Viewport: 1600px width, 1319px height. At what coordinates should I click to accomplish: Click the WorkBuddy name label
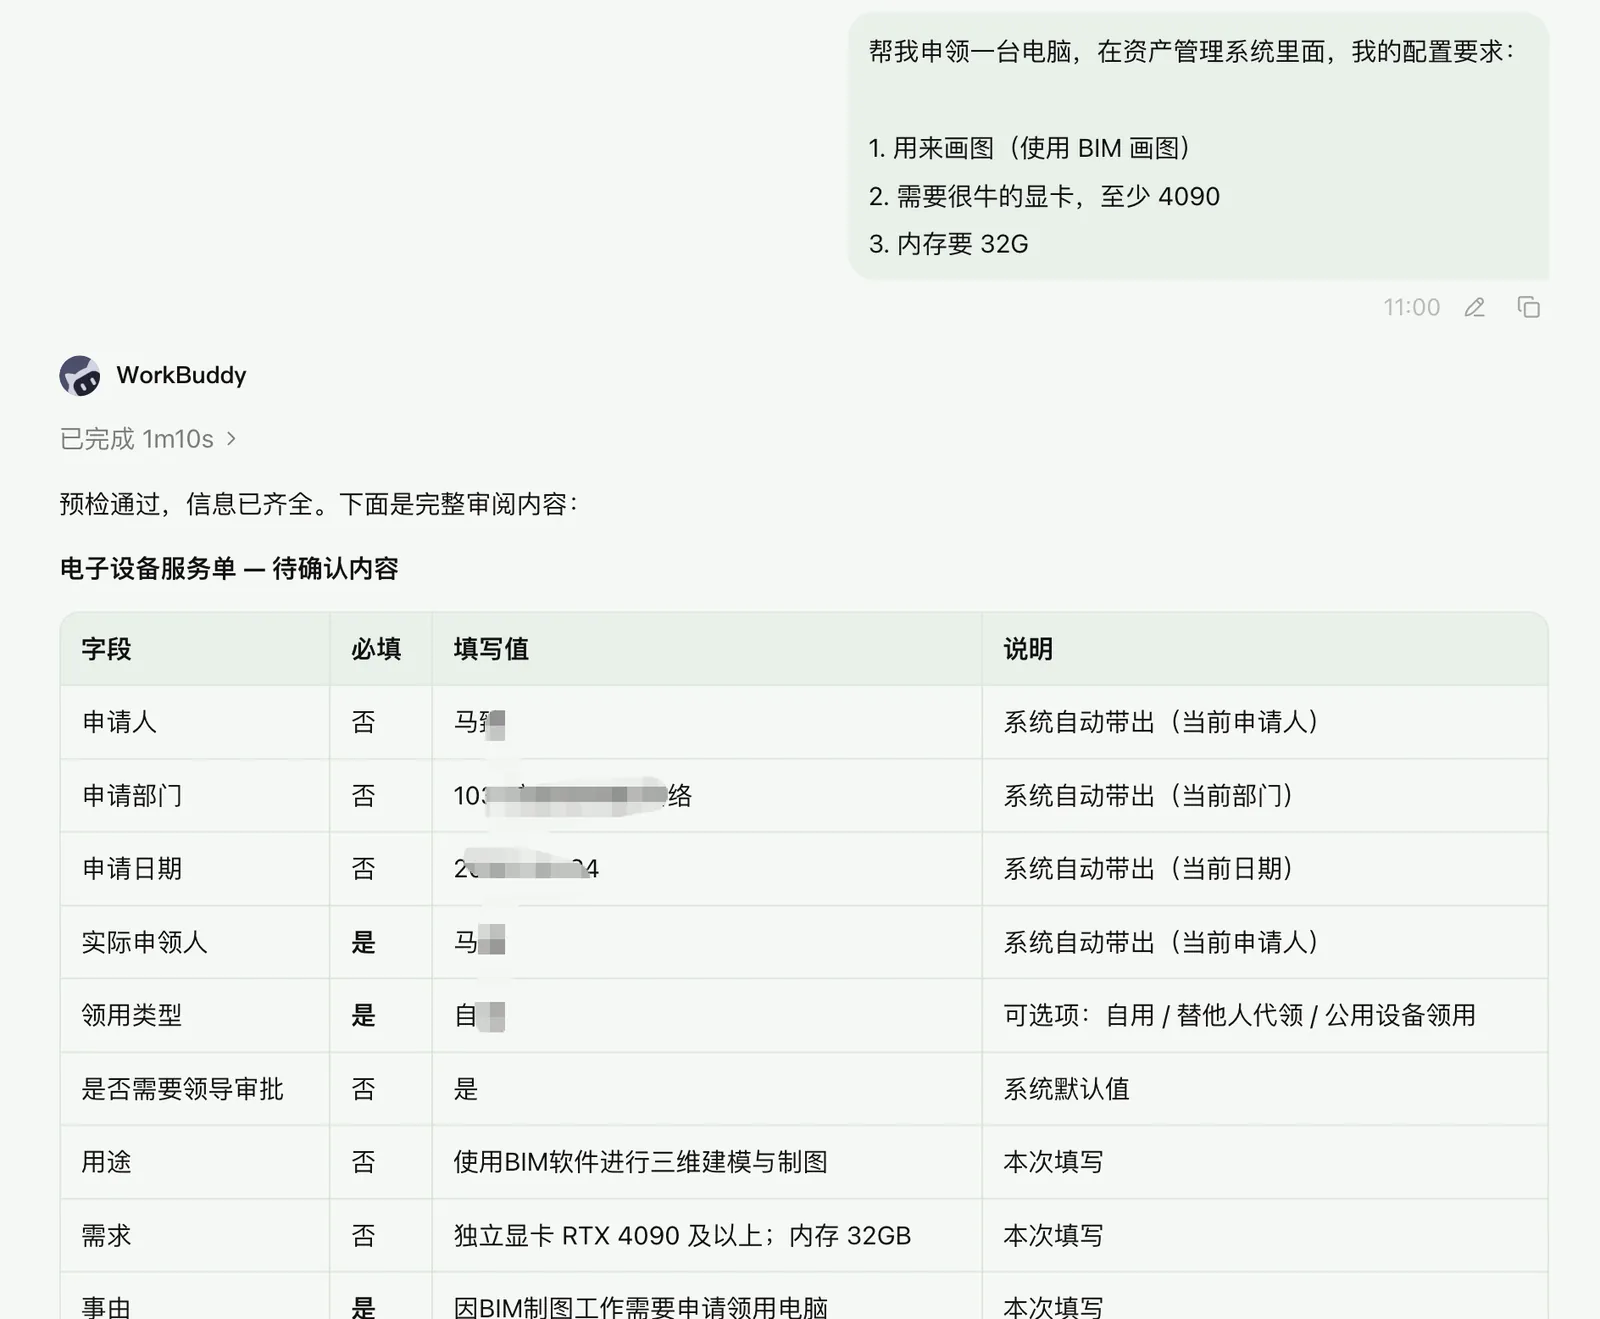[181, 375]
